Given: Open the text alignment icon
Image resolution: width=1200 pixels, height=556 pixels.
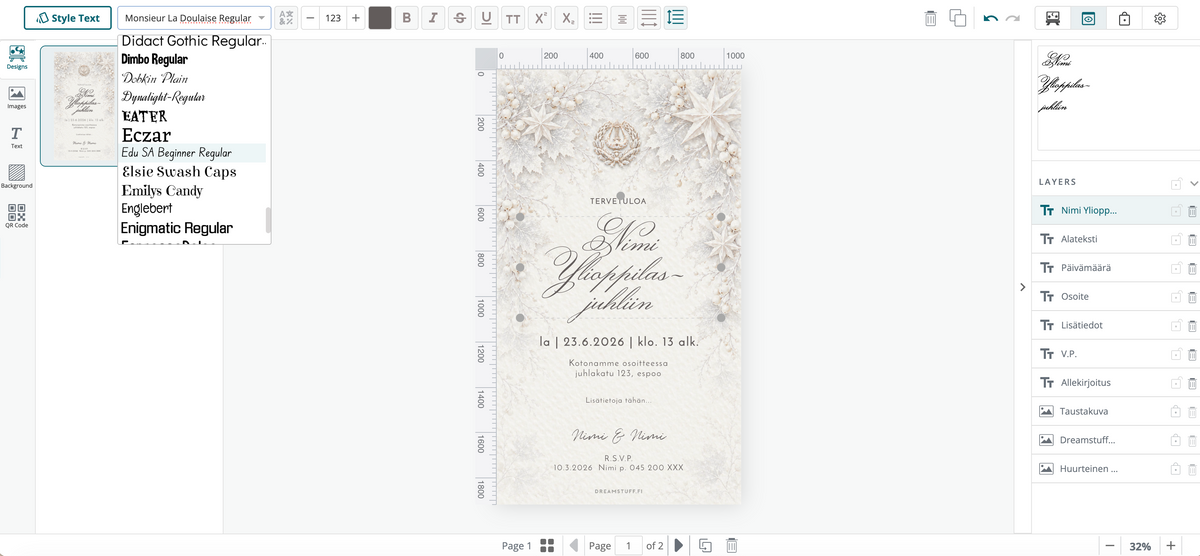Looking at the screenshot, I should coord(622,18).
